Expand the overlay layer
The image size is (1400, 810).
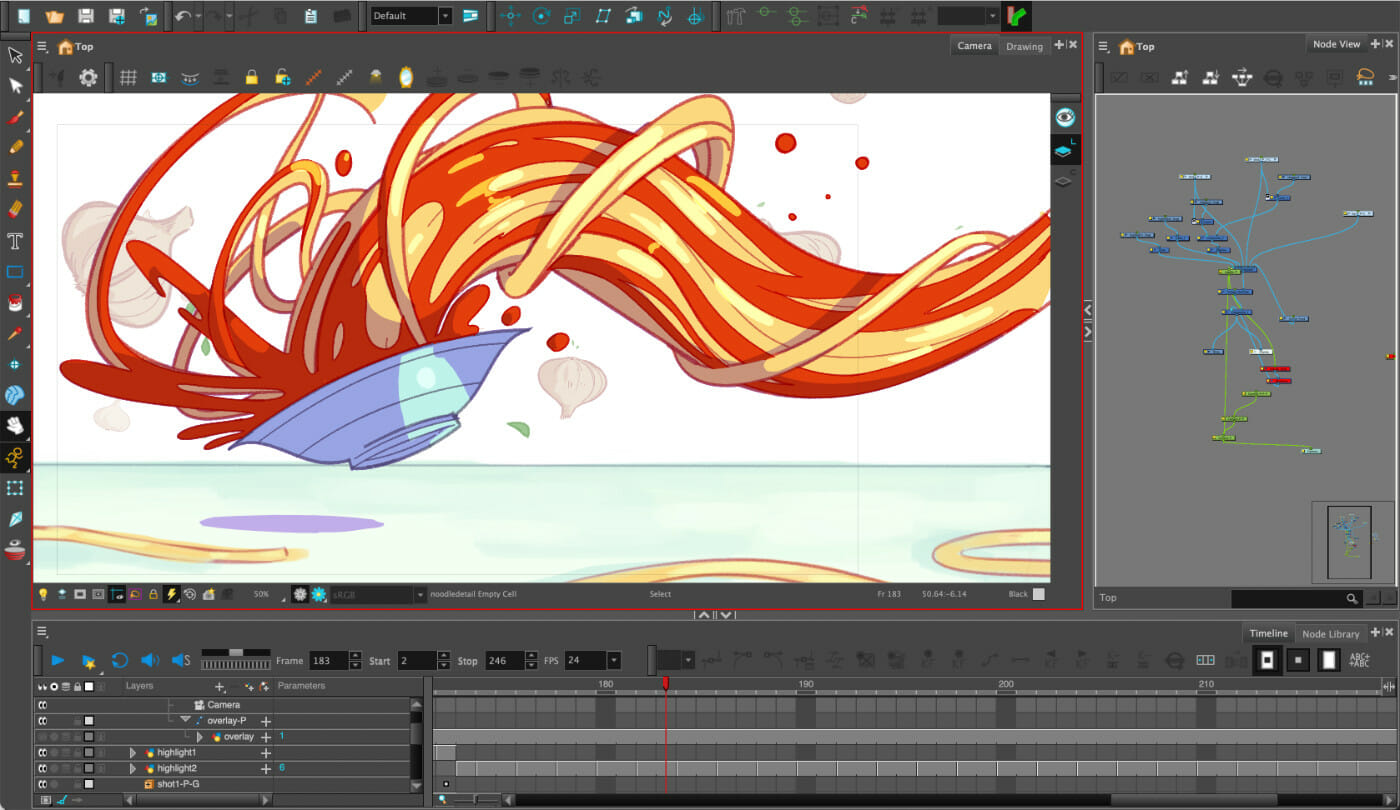coord(200,737)
